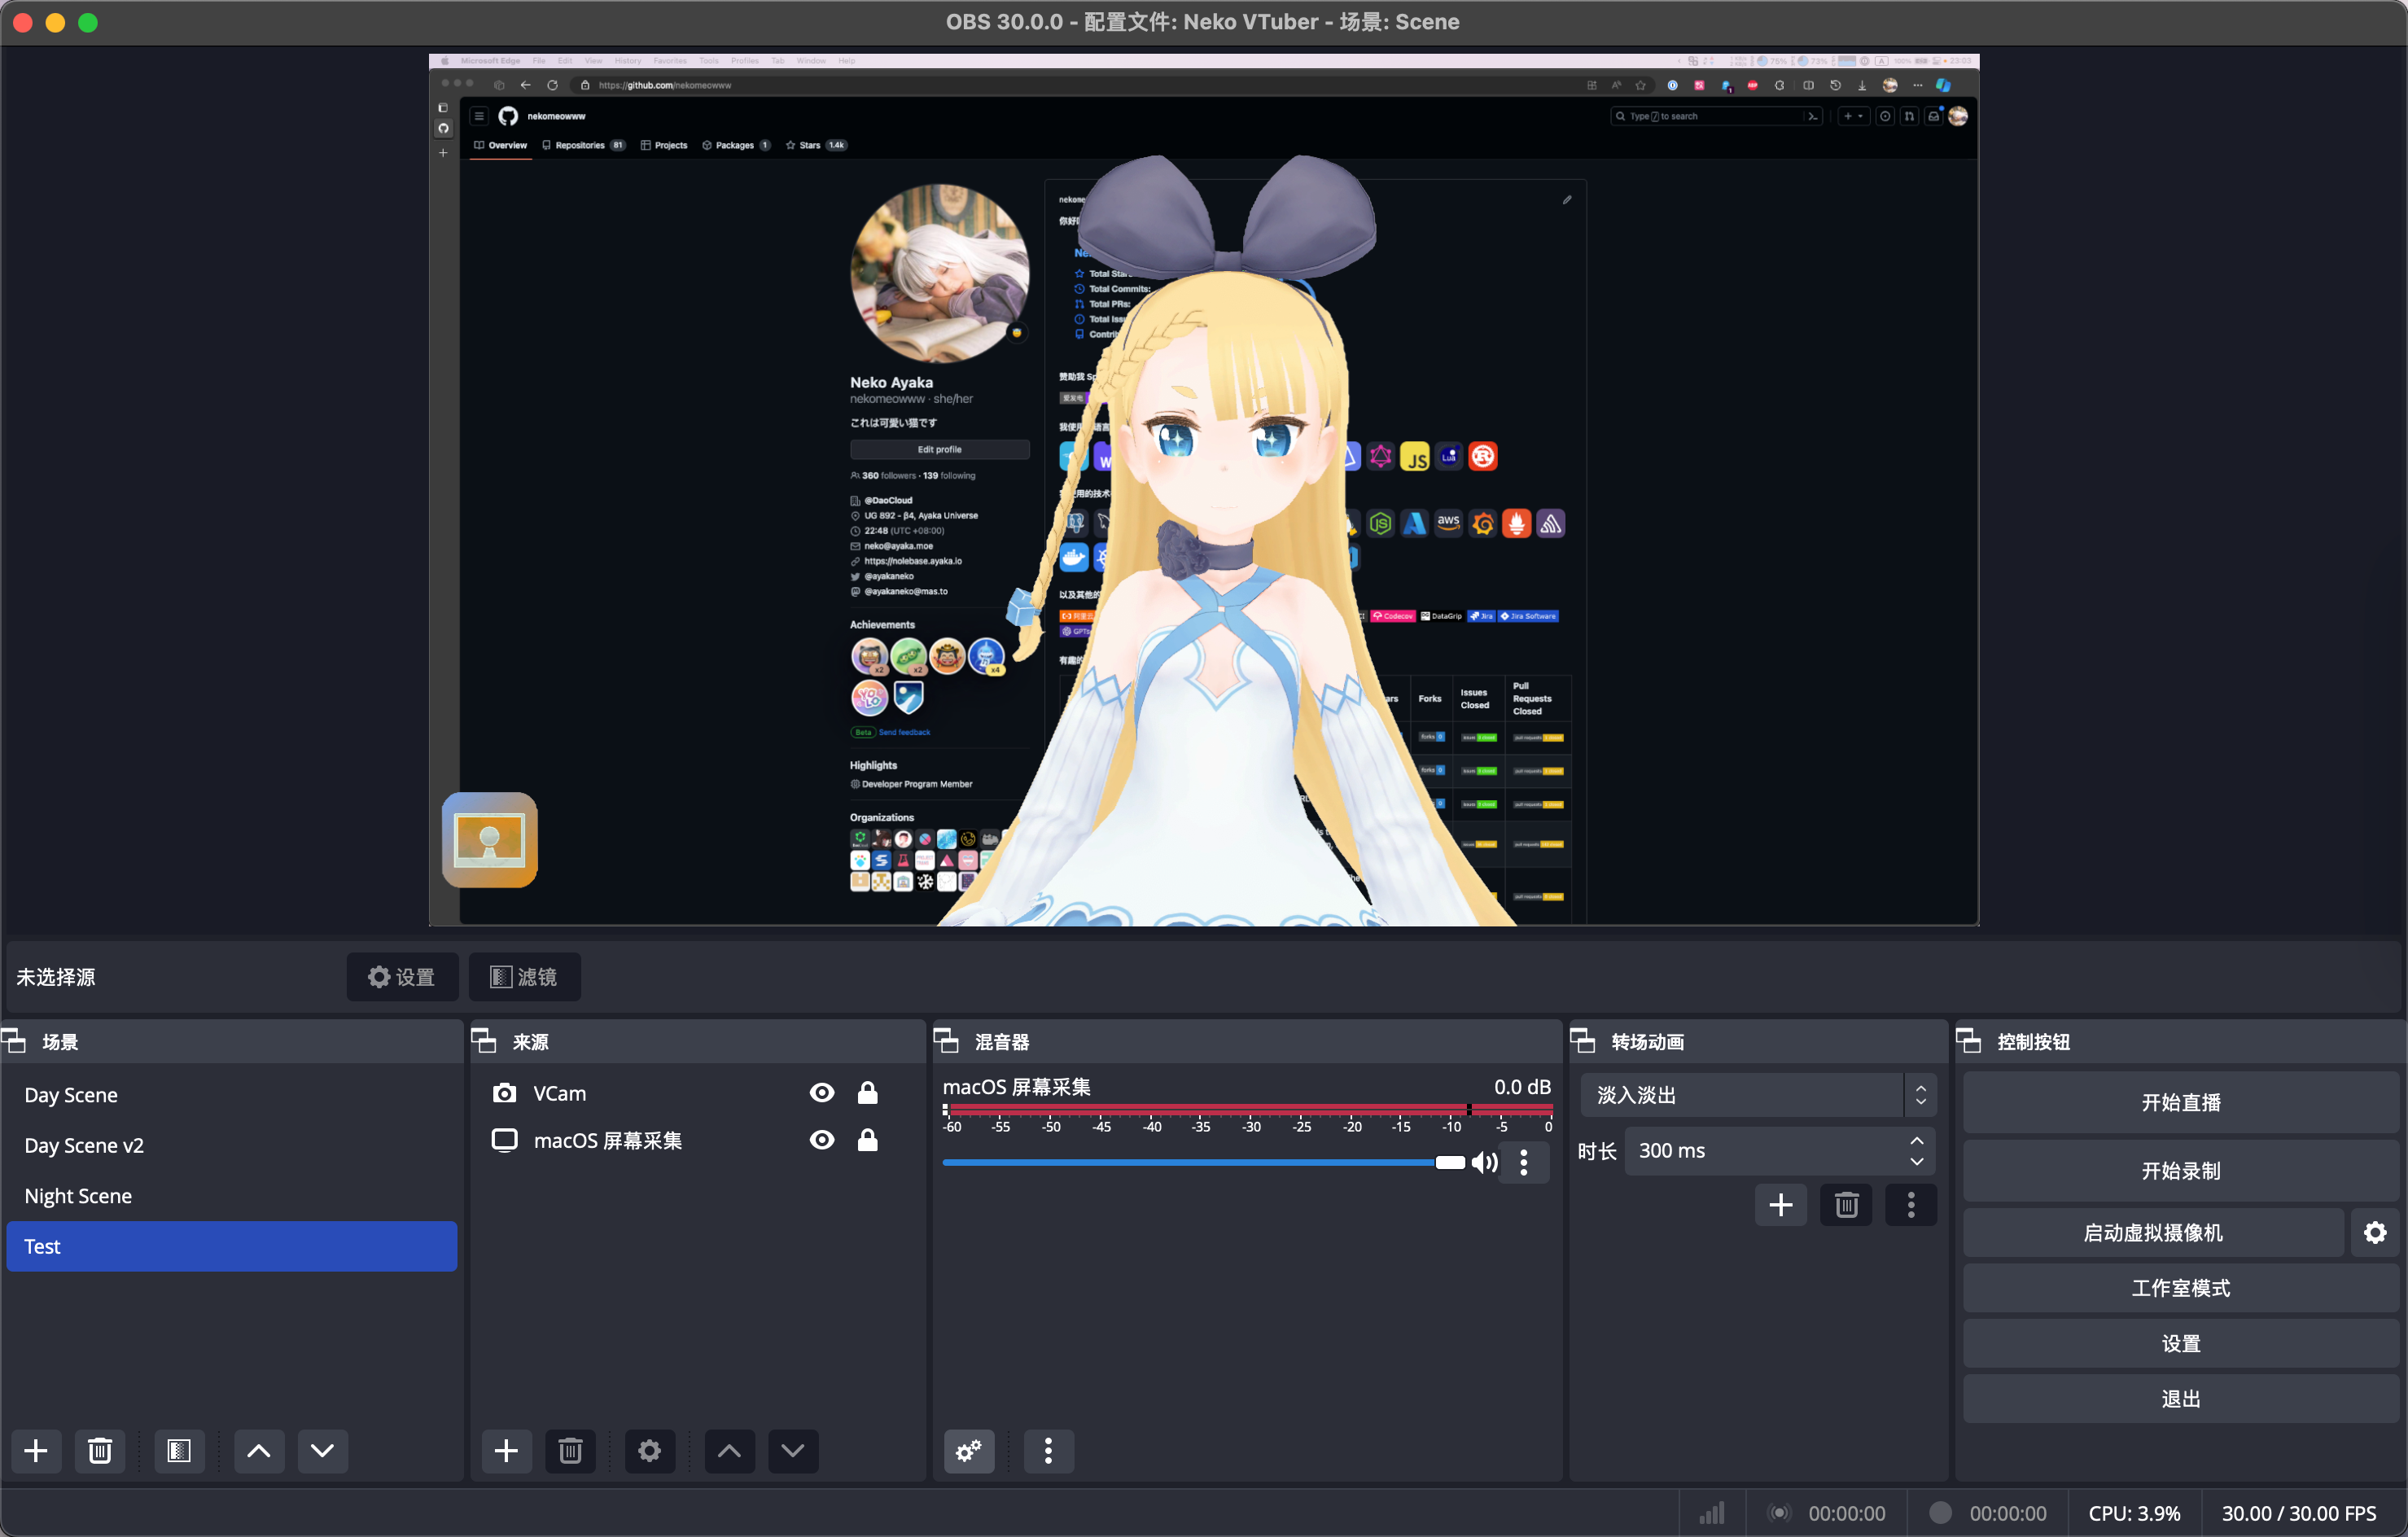The height and width of the screenshot is (1537, 2408).
Task: Click the add scene plus icon
Action: [36, 1450]
